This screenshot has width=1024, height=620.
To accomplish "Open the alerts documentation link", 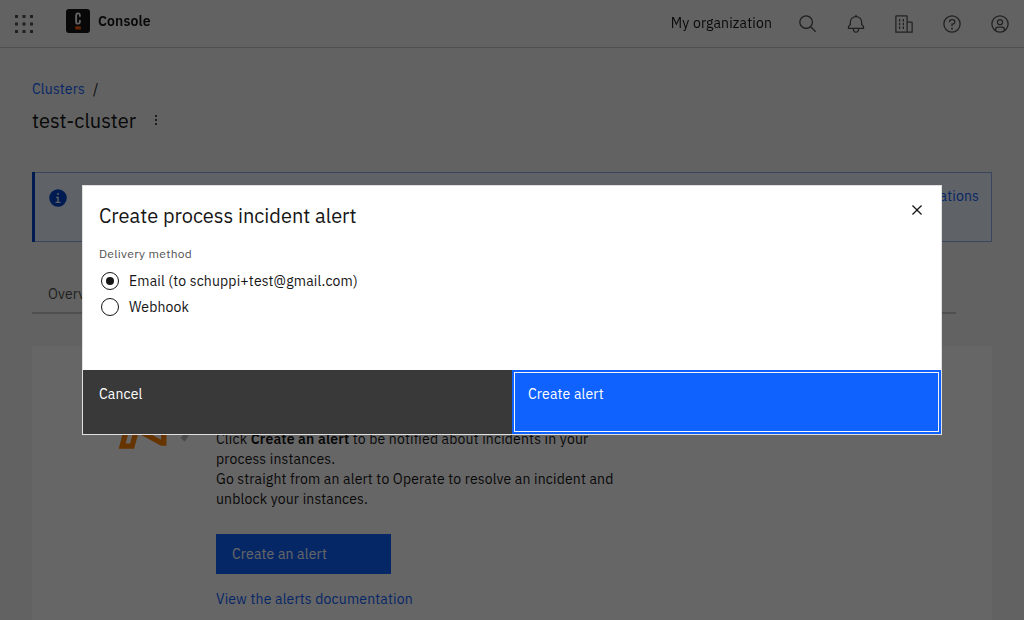I will point(313,598).
